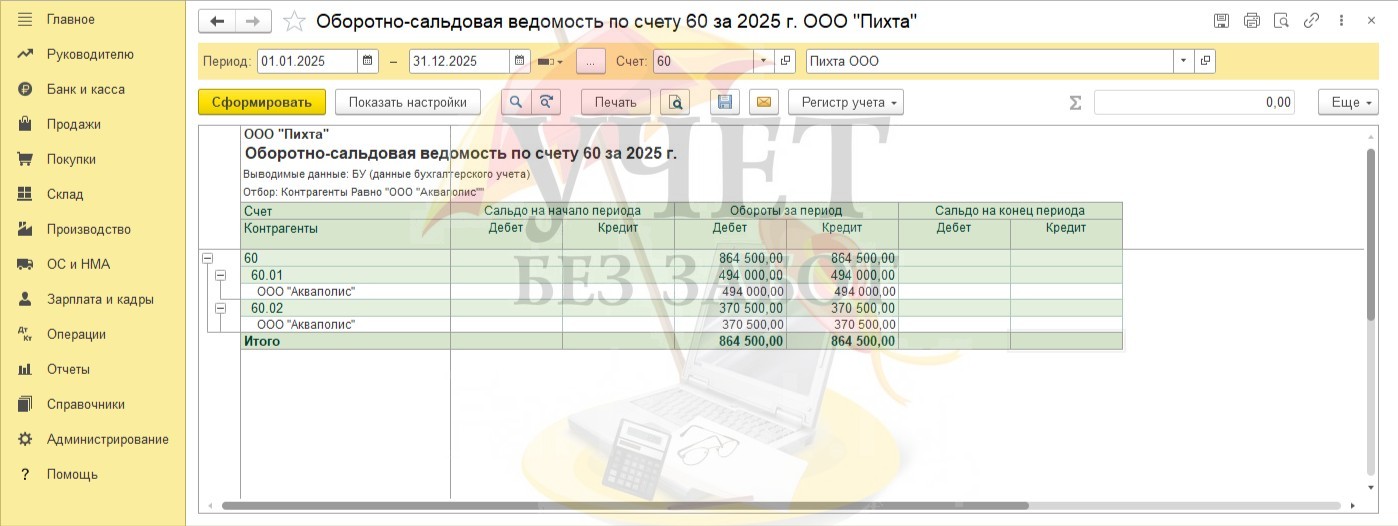Click the find magnifier icon
Image resolution: width=1398 pixels, height=526 pixels.
(516, 102)
